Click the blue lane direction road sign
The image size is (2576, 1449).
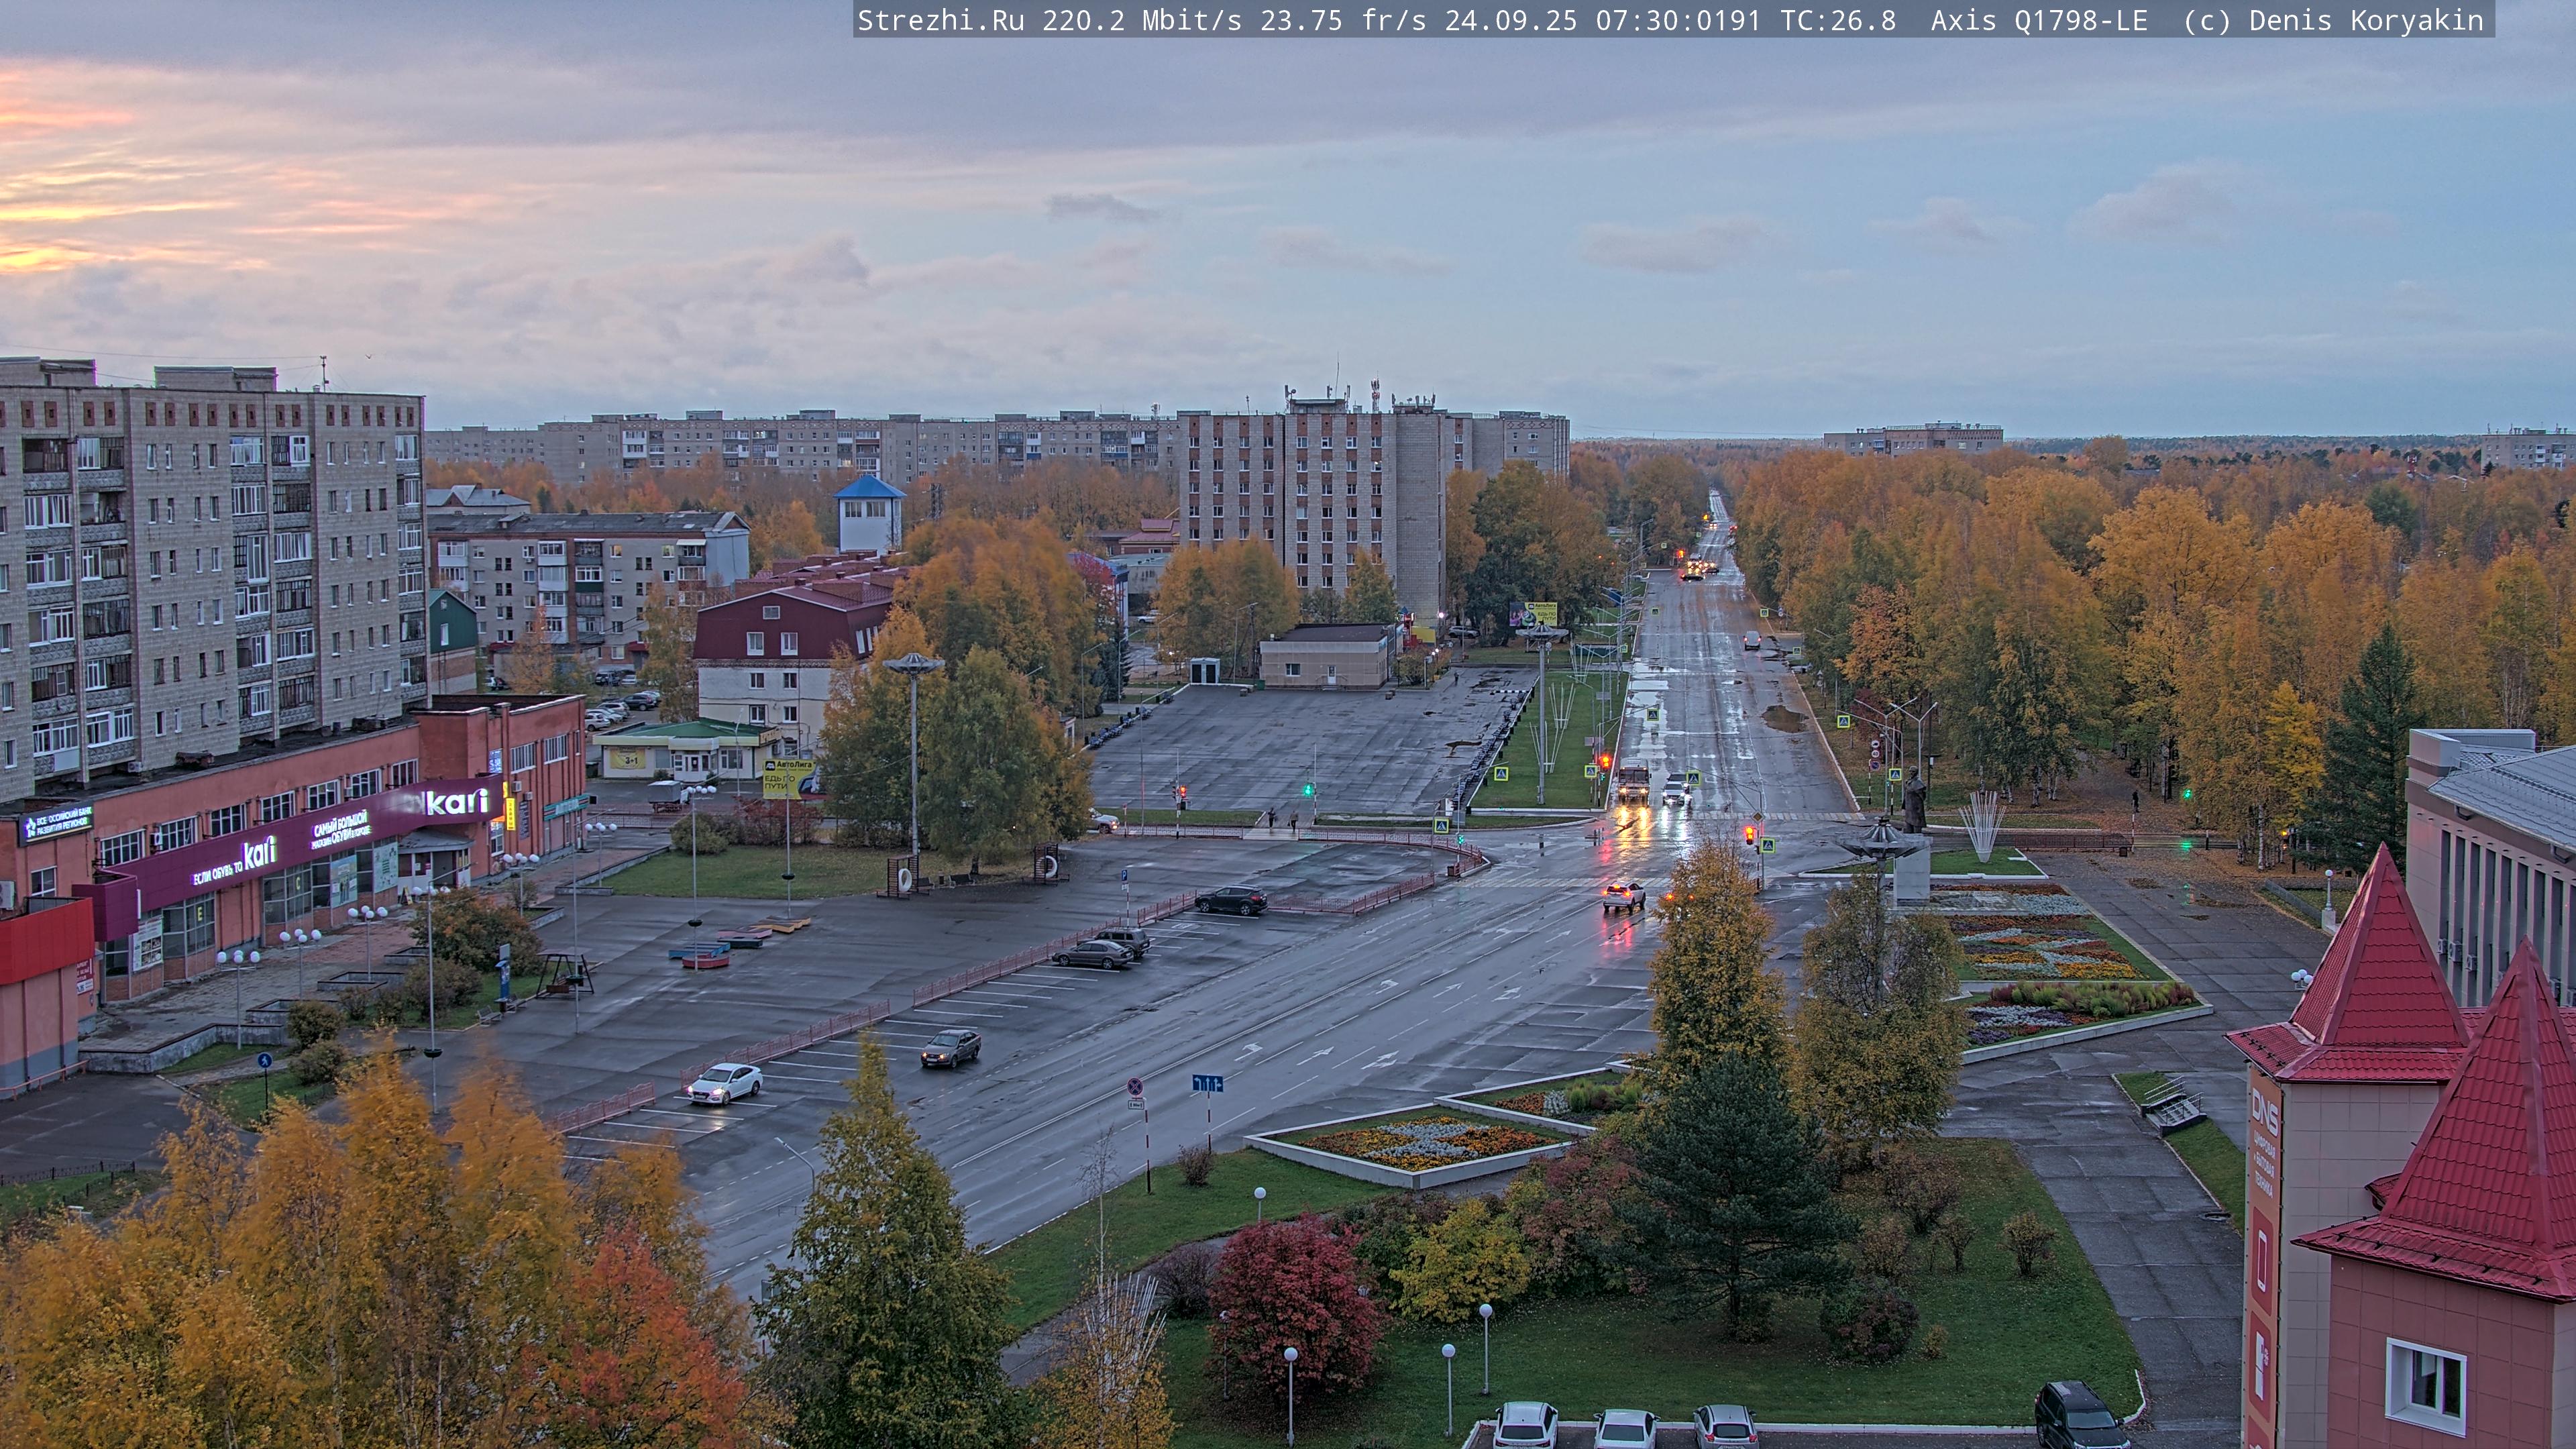[x=1207, y=1083]
